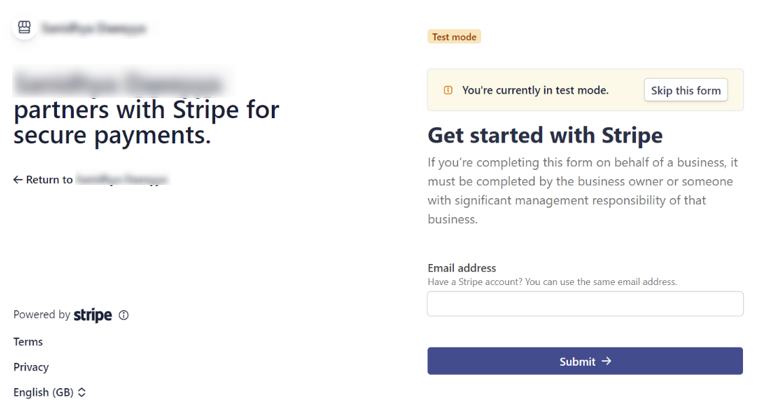778x407 pixels.
Task: Click the storefront icon at top left
Action: pos(25,28)
